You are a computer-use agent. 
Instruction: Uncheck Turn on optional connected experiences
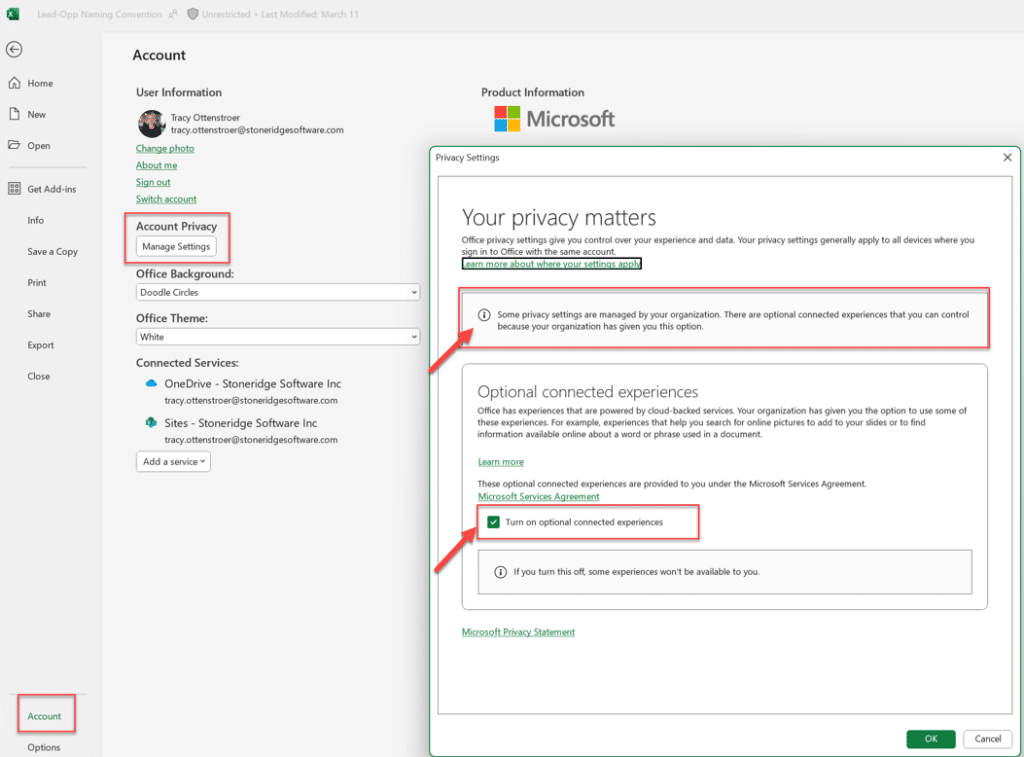(493, 522)
